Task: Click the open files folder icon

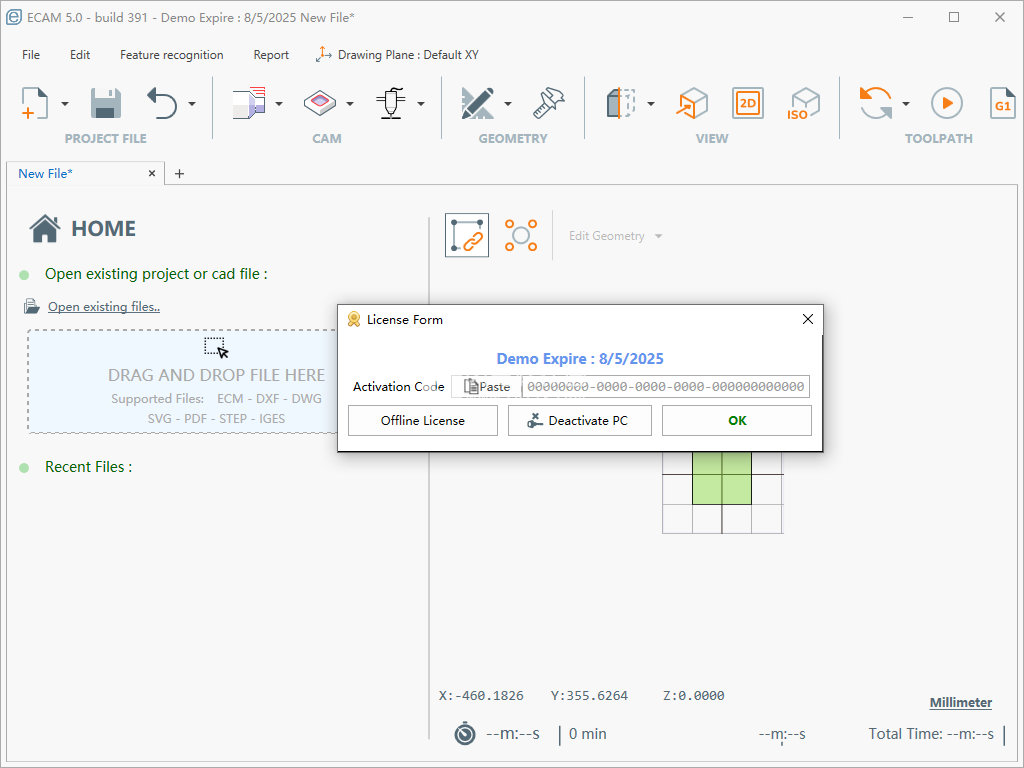Action: click(x=31, y=306)
